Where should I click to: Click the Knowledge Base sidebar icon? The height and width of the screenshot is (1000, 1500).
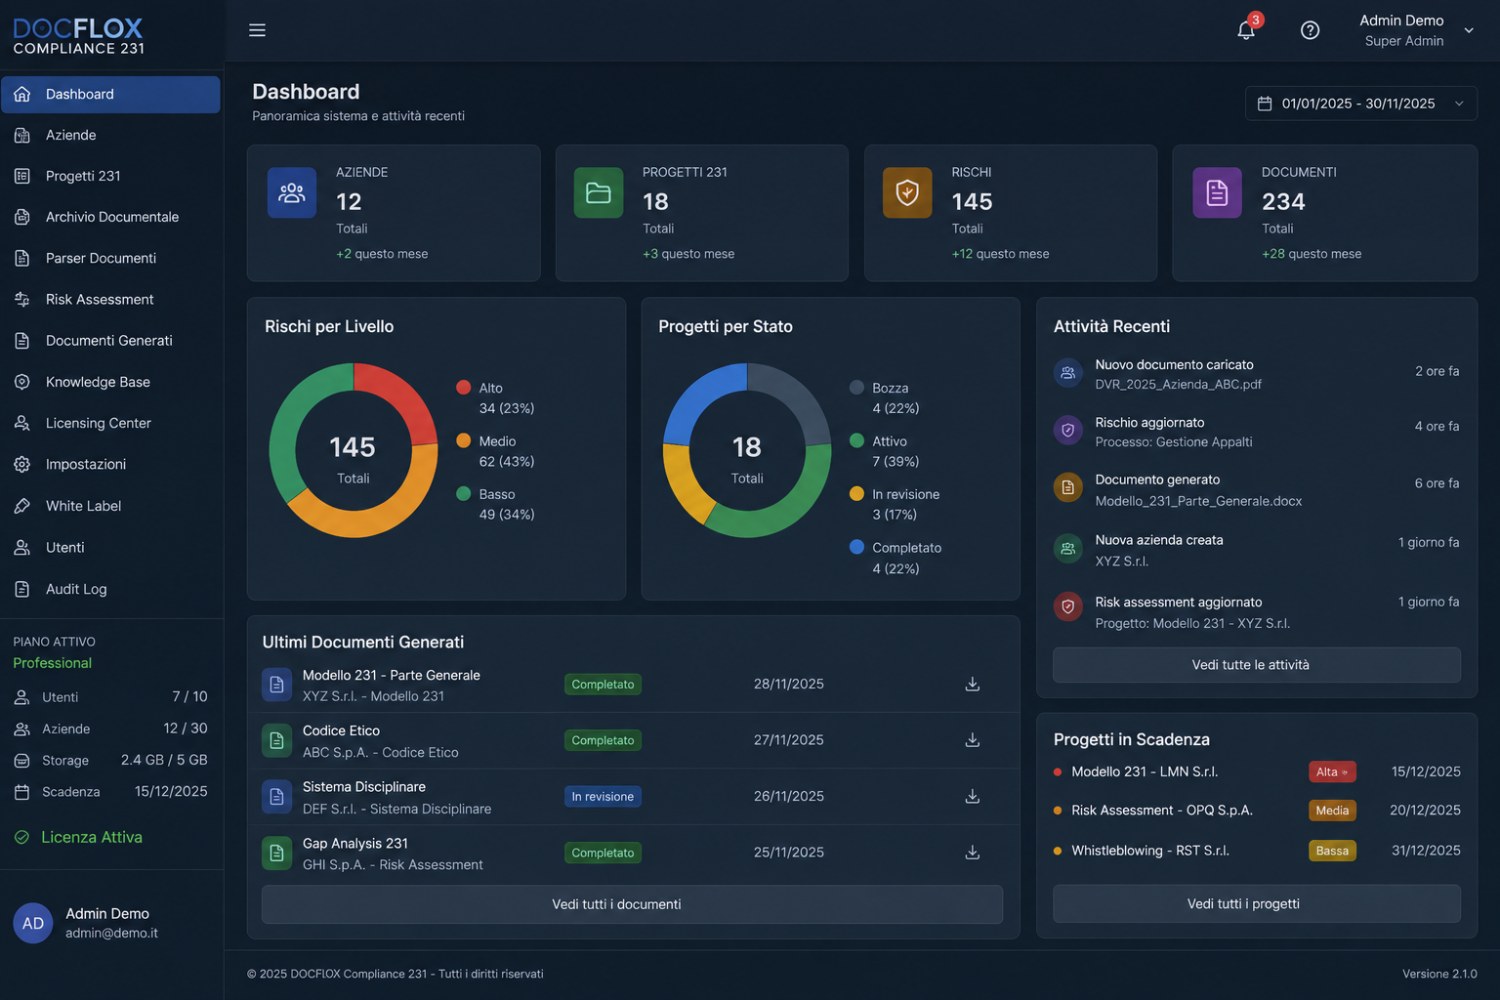22,382
